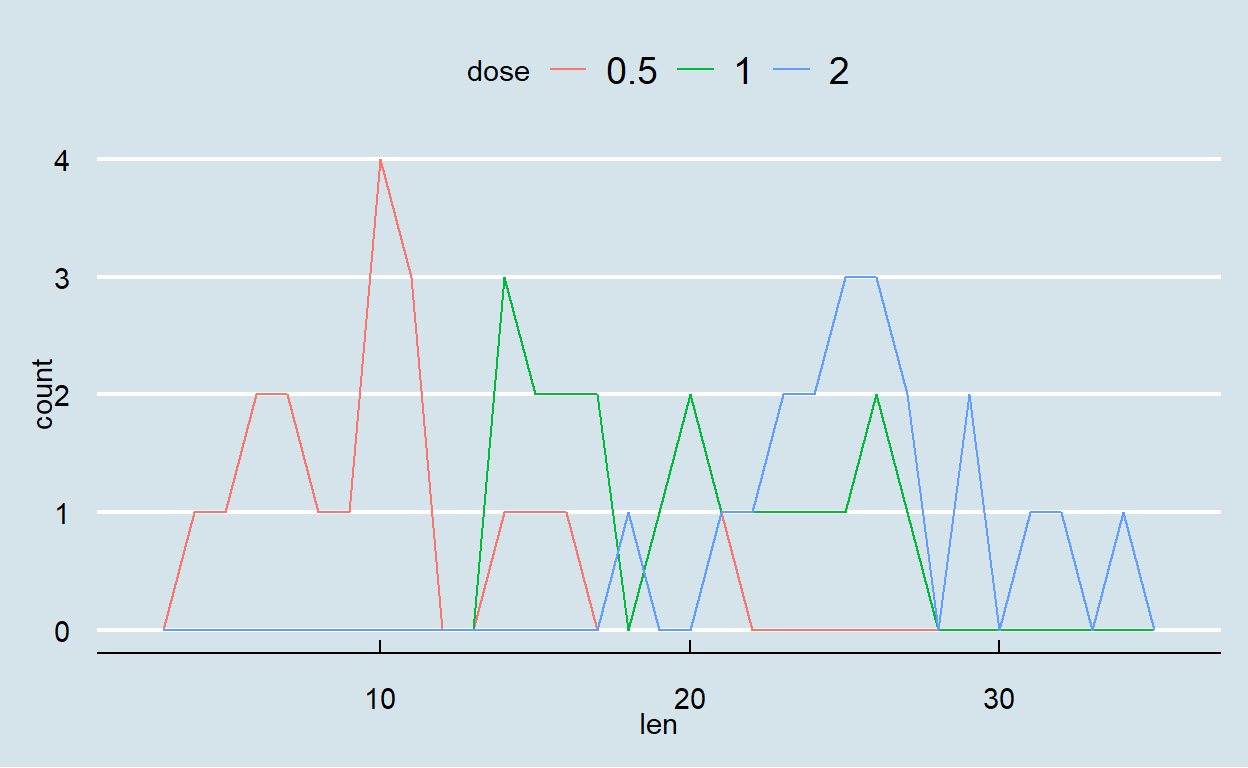Select the "2" legend label
The image size is (1248, 768).
click(838, 72)
